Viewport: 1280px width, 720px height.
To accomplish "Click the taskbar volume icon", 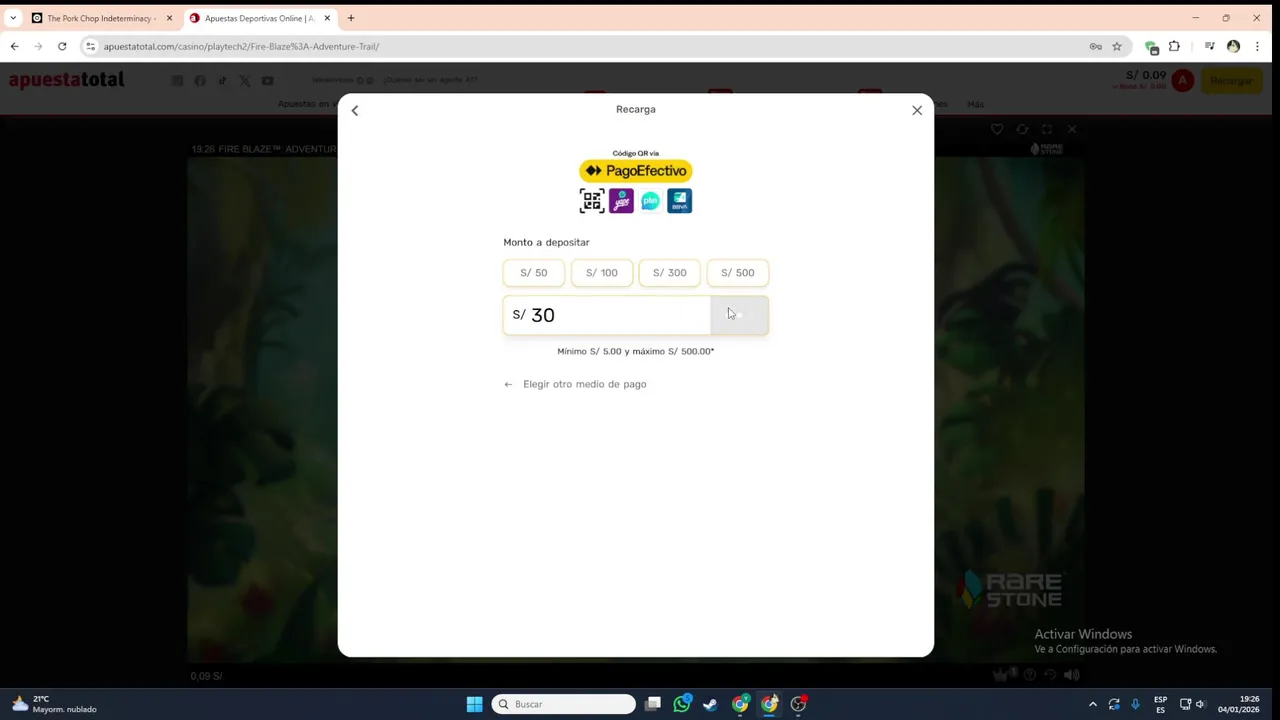I will pyautogui.click(x=1201, y=704).
